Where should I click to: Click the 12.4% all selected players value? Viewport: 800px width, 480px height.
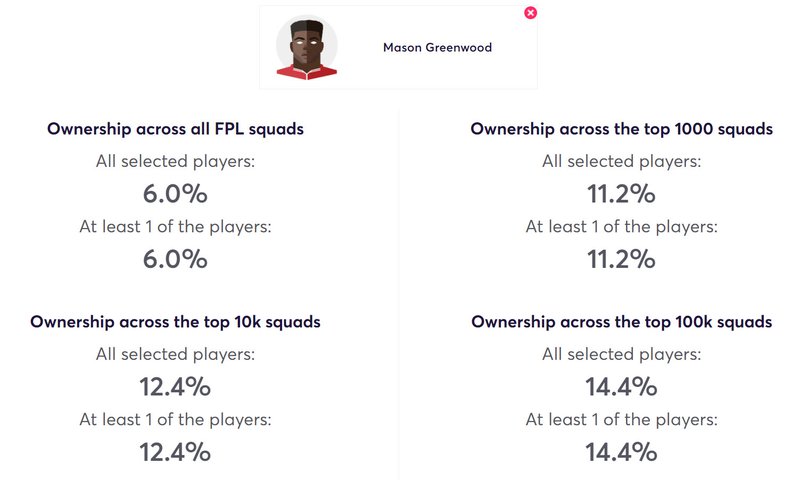click(175, 387)
